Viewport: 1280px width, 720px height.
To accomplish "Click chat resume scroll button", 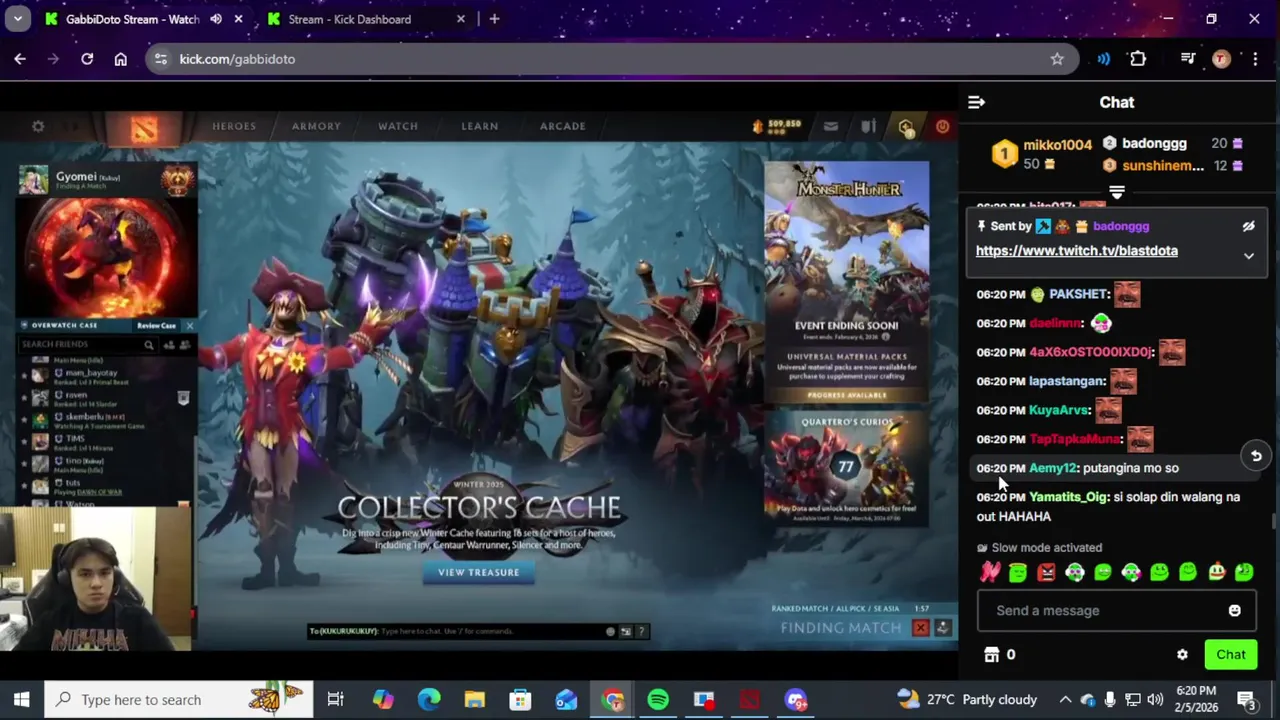I will (1256, 456).
